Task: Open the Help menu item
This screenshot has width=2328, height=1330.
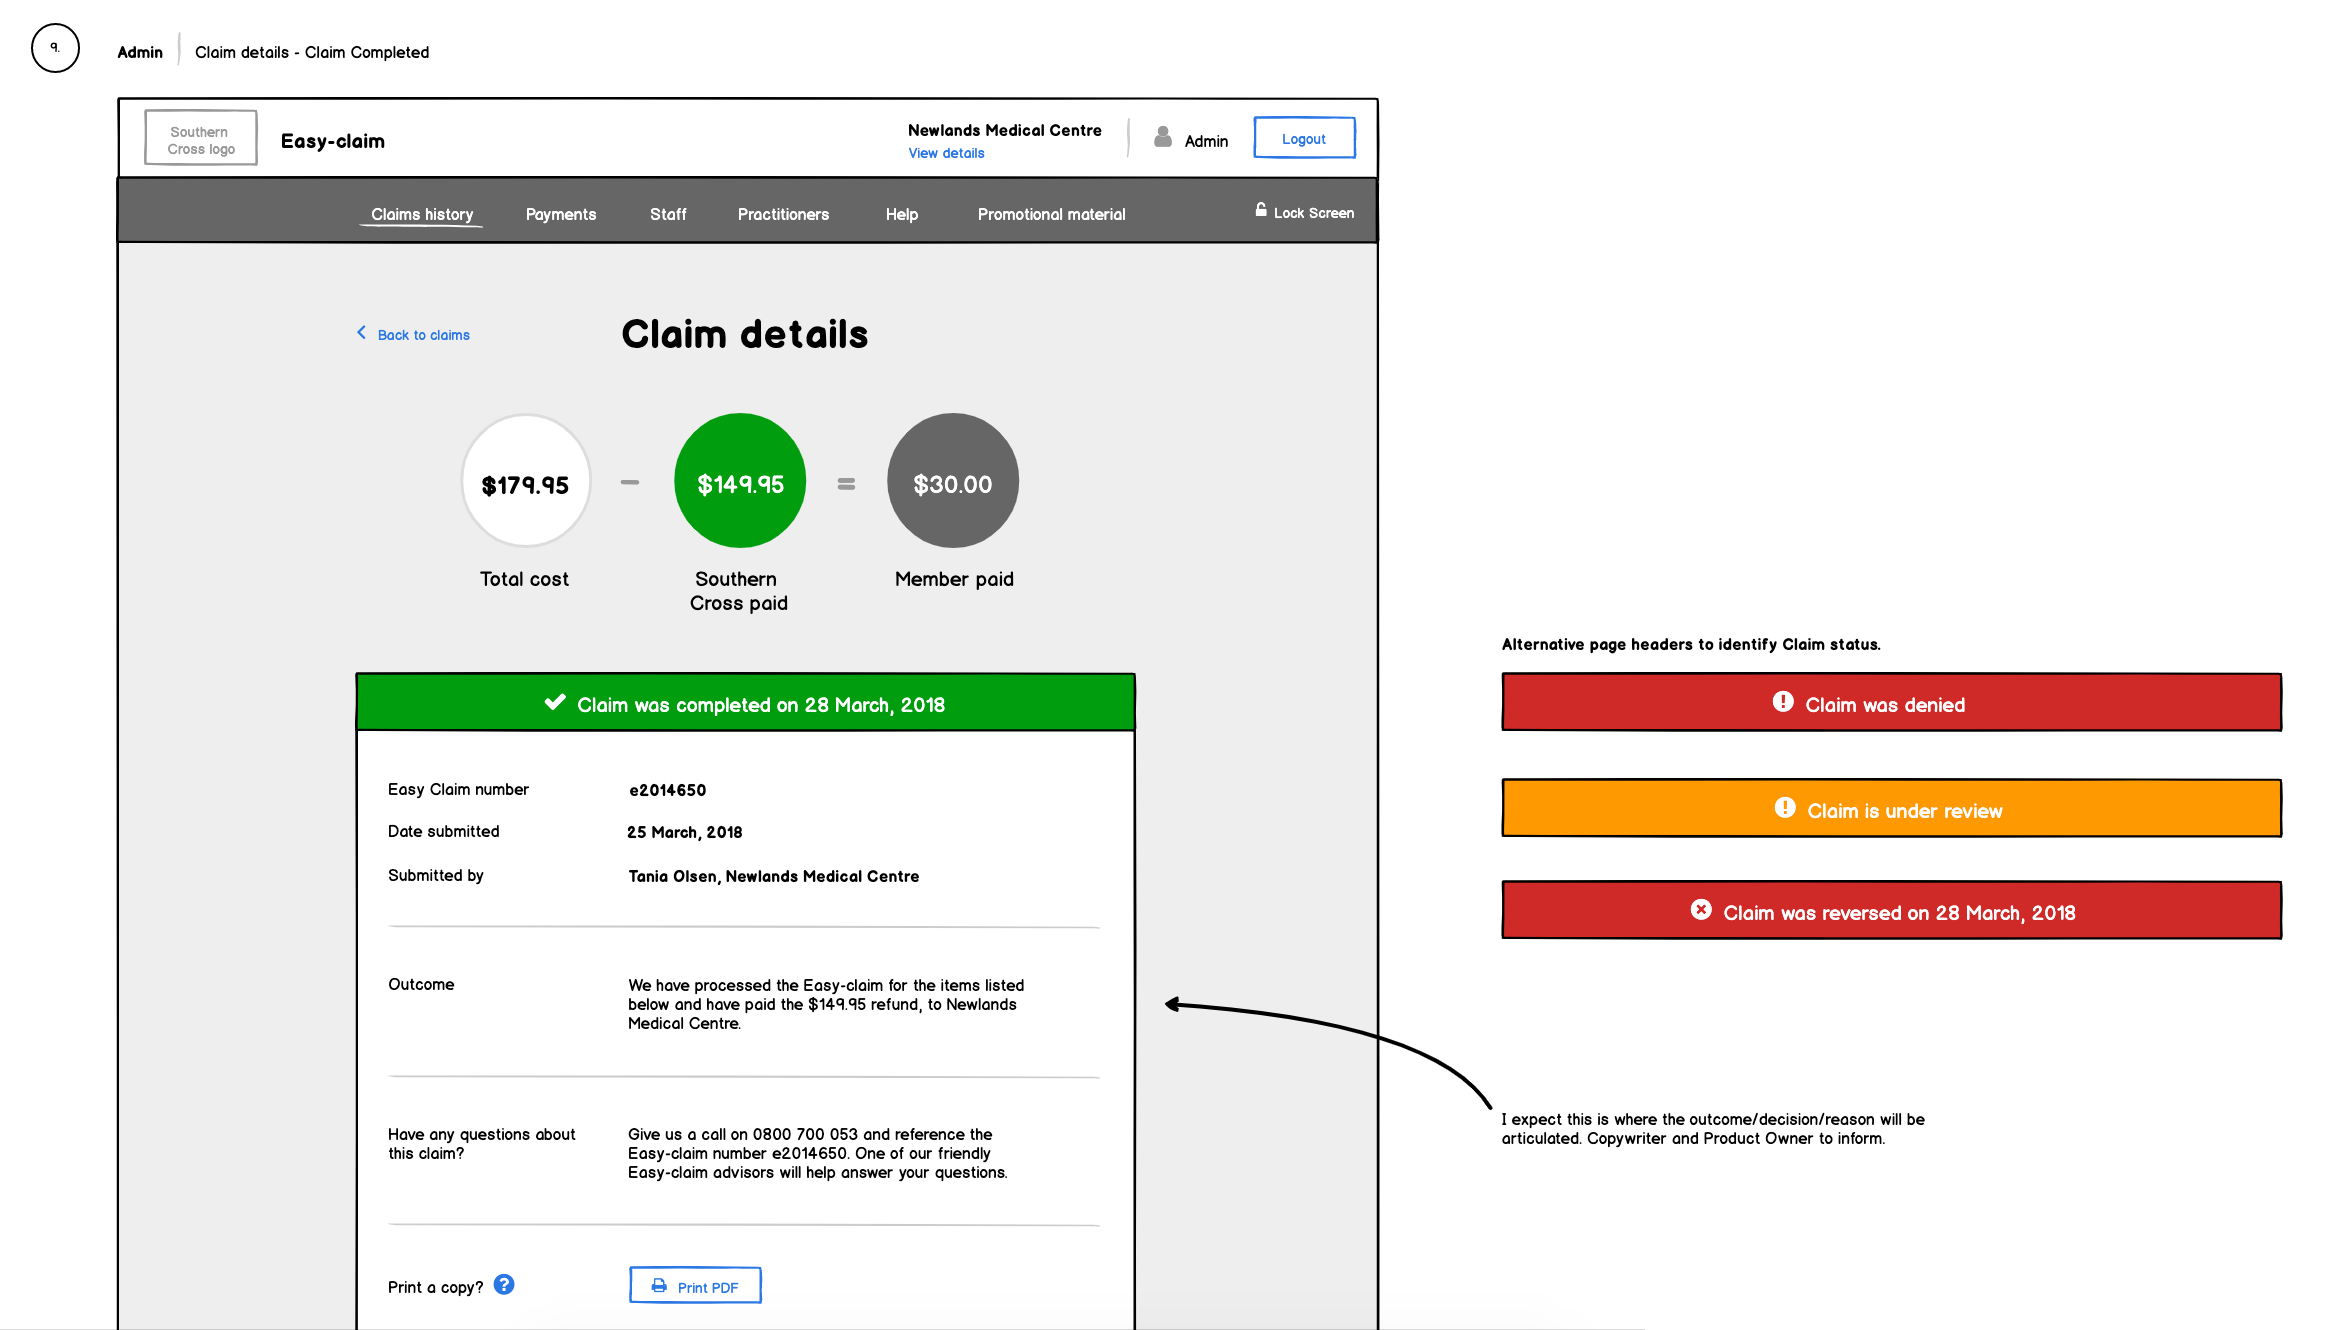Action: (901, 214)
